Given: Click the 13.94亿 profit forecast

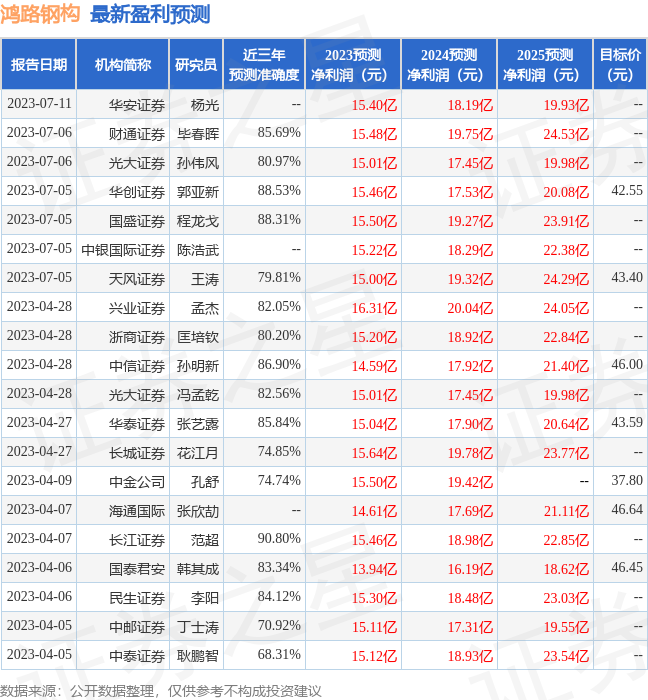Looking at the screenshot, I should [x=374, y=570].
